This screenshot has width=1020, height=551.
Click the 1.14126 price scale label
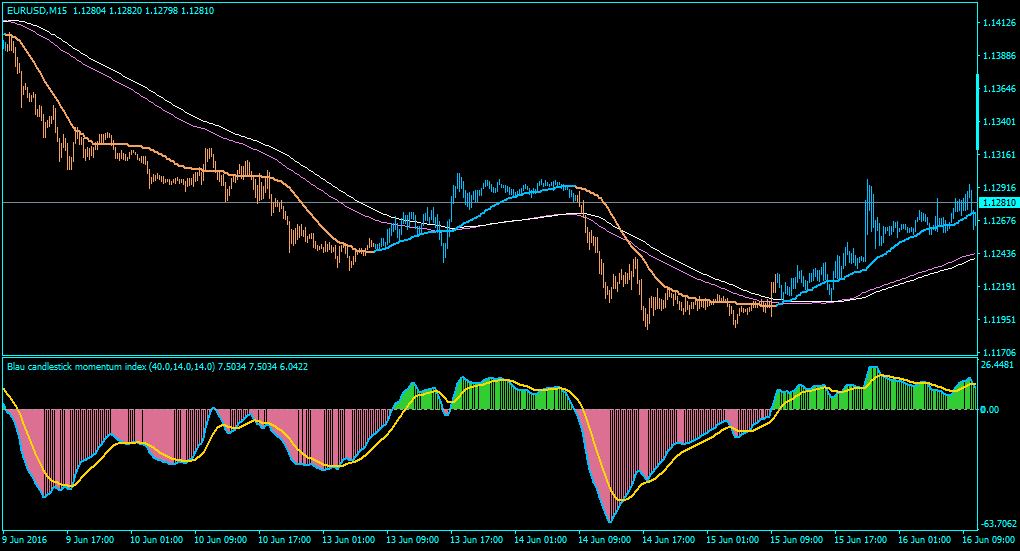(x=999, y=23)
